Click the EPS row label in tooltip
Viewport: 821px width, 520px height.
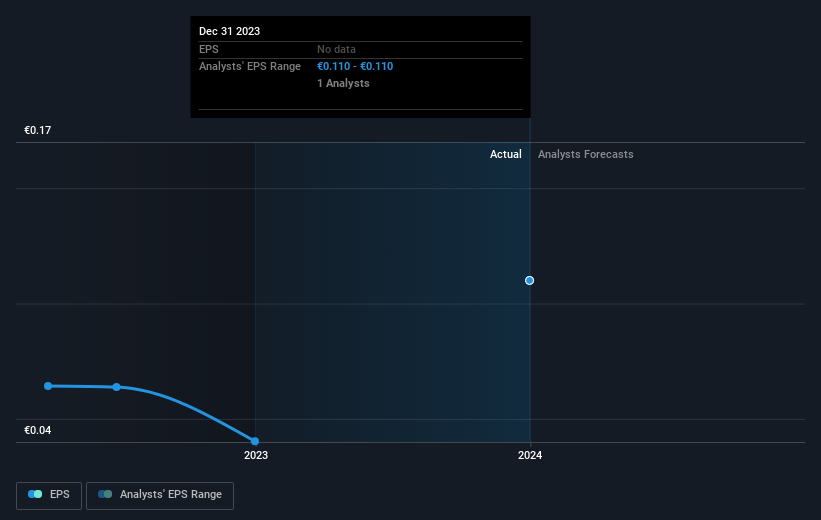208,49
